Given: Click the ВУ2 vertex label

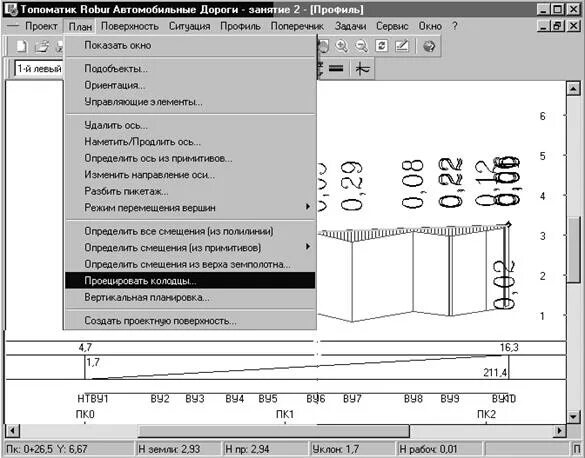Looking at the screenshot, I should pyautogui.click(x=160, y=399).
